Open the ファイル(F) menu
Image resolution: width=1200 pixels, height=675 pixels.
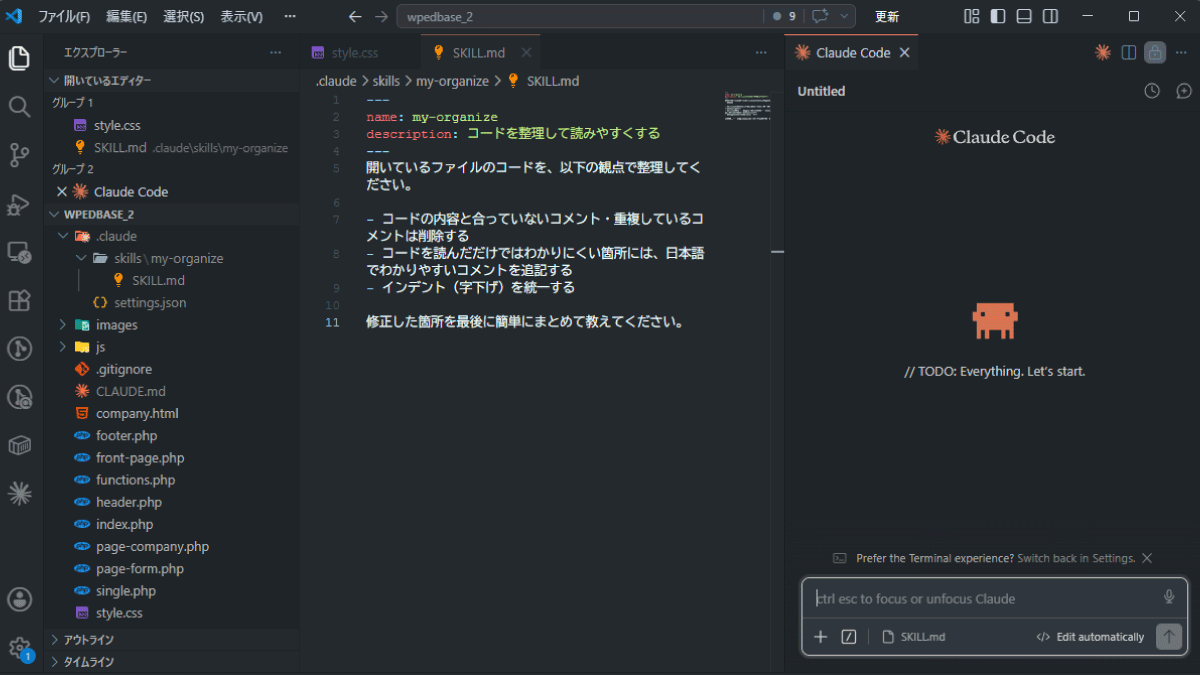click(63, 17)
